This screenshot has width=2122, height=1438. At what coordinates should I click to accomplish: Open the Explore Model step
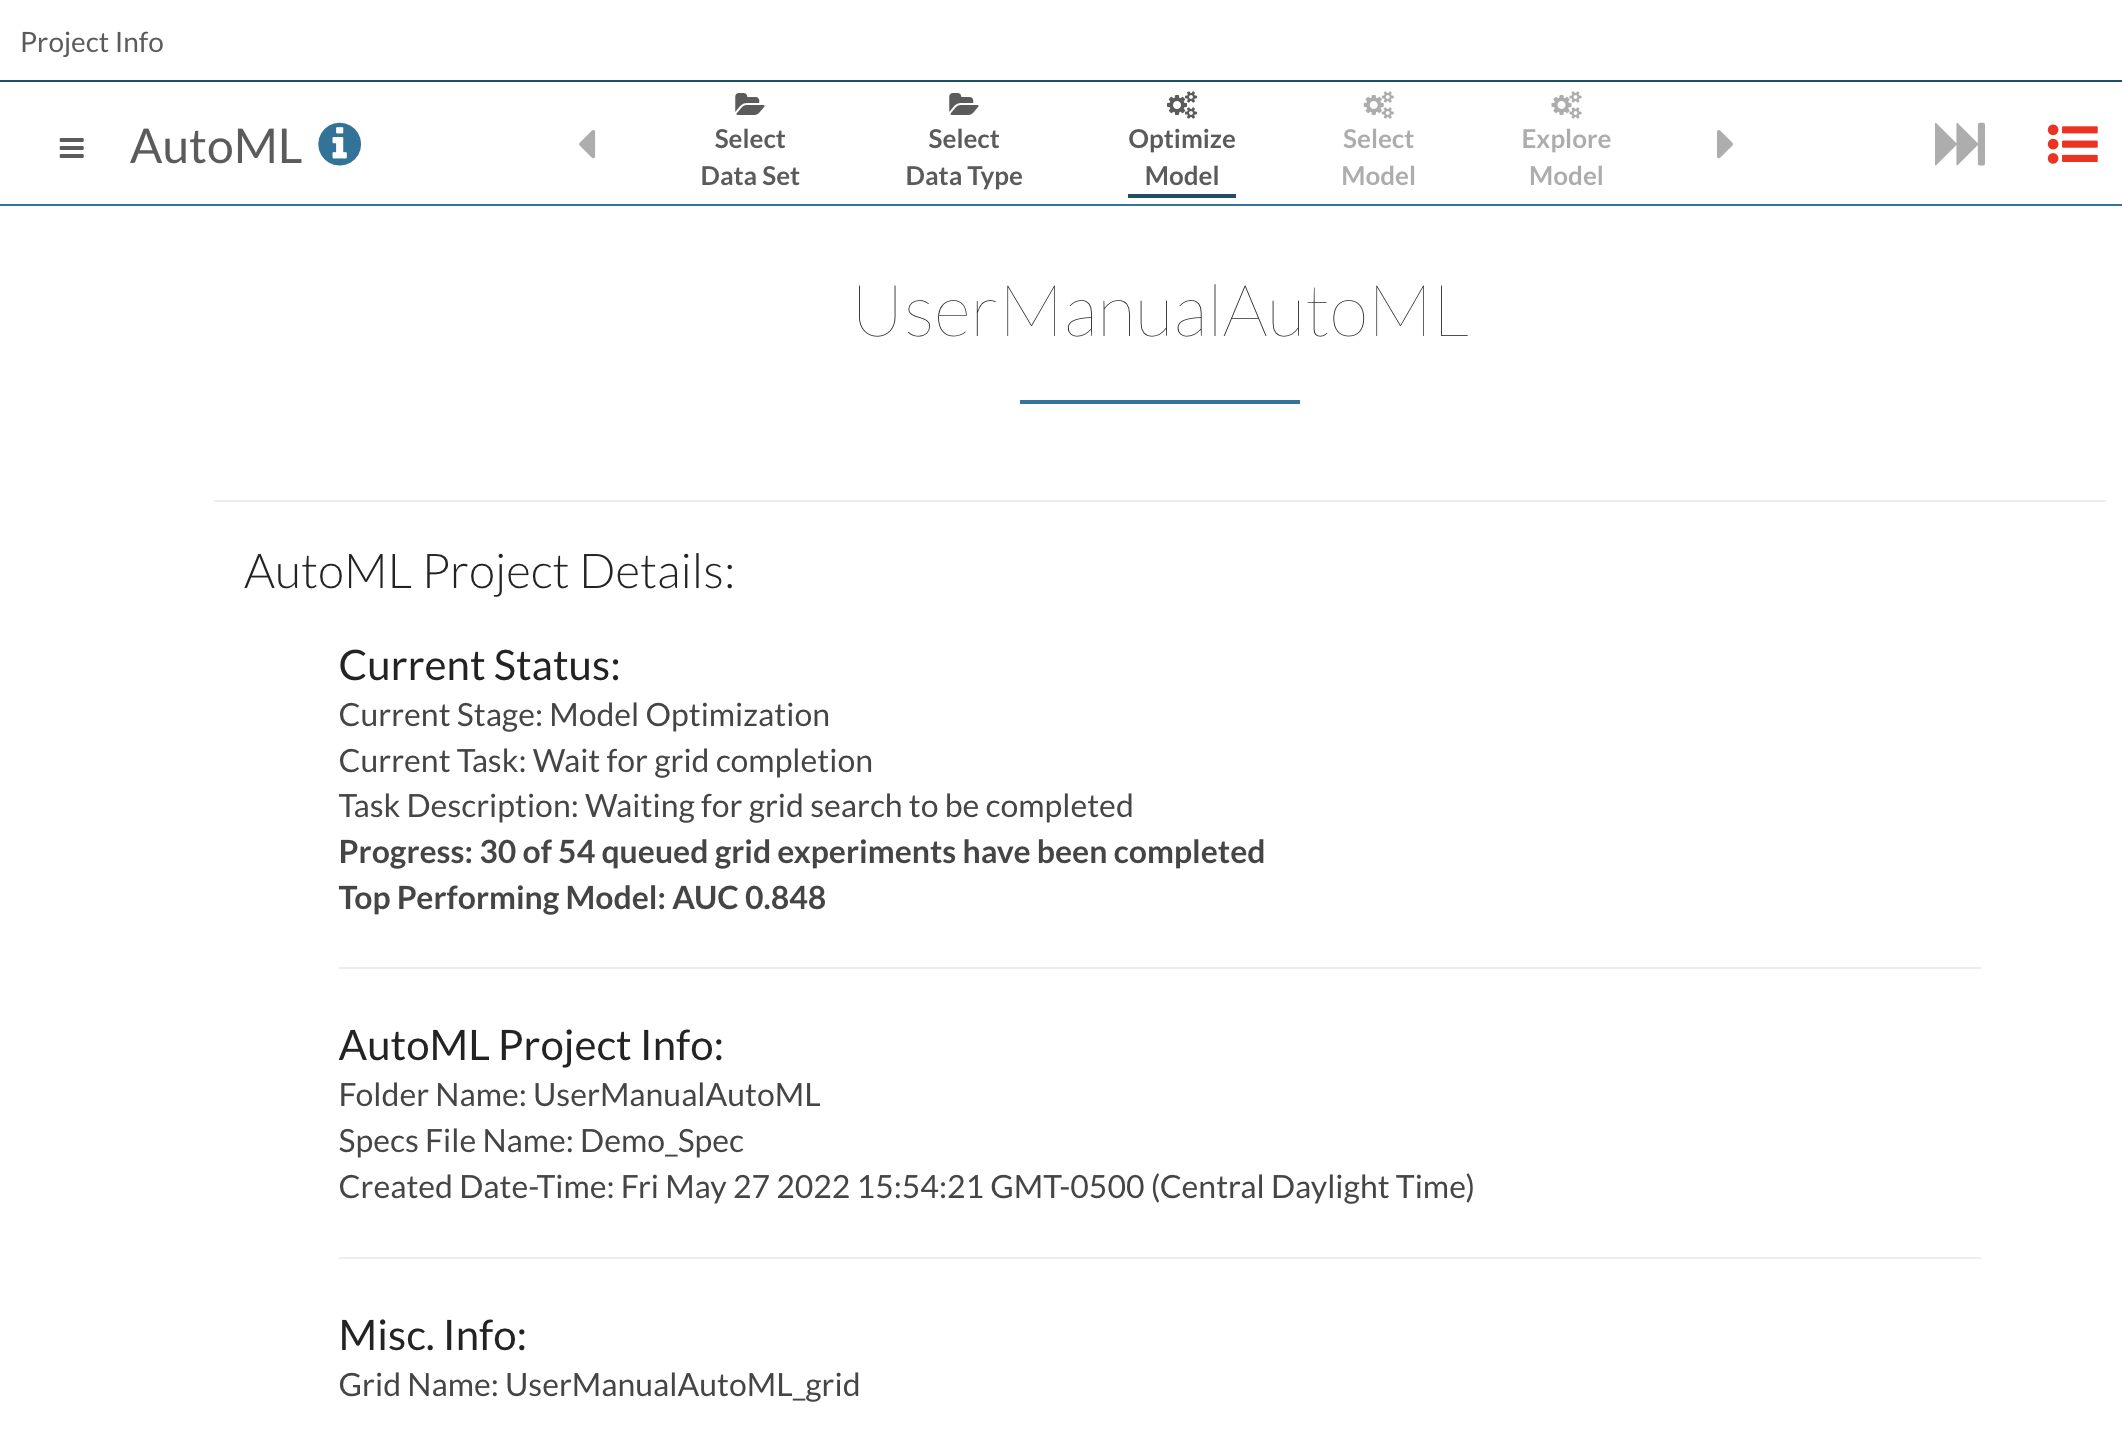(x=1565, y=158)
